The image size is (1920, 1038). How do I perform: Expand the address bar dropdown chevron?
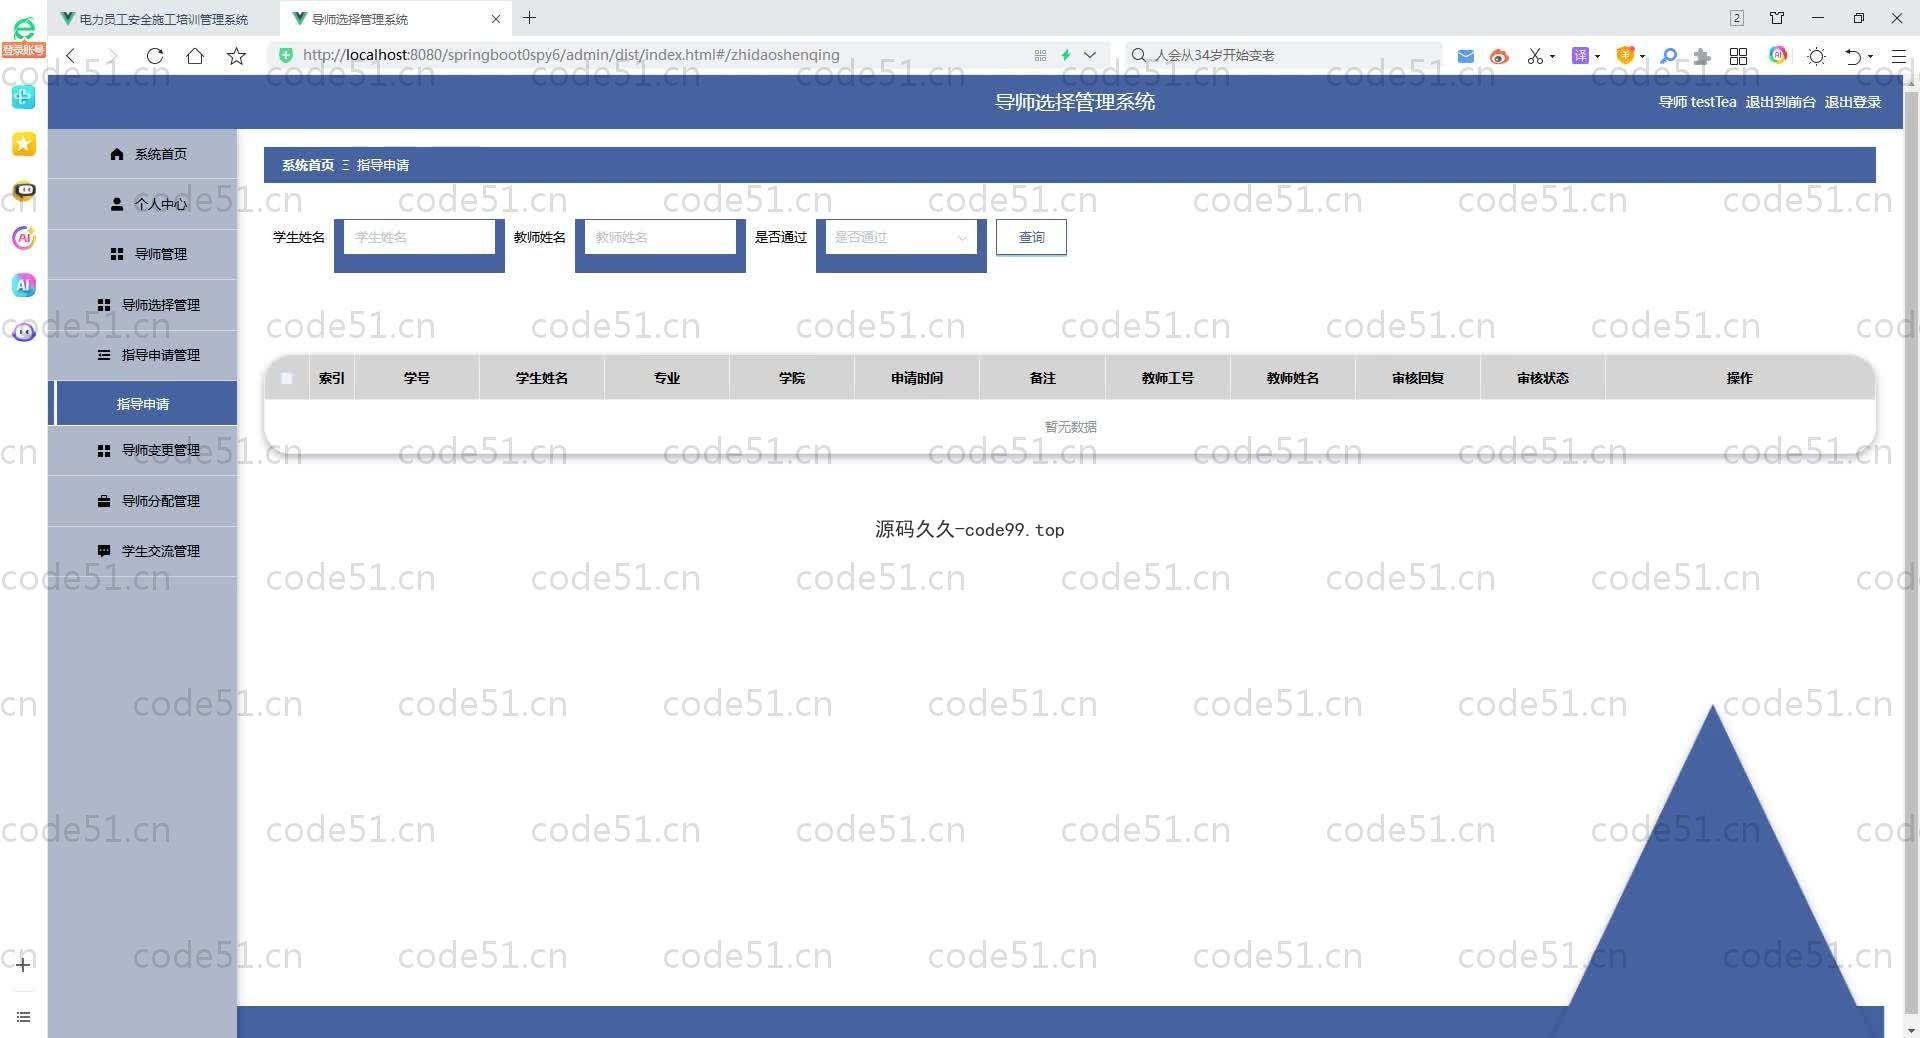[x=1090, y=55]
